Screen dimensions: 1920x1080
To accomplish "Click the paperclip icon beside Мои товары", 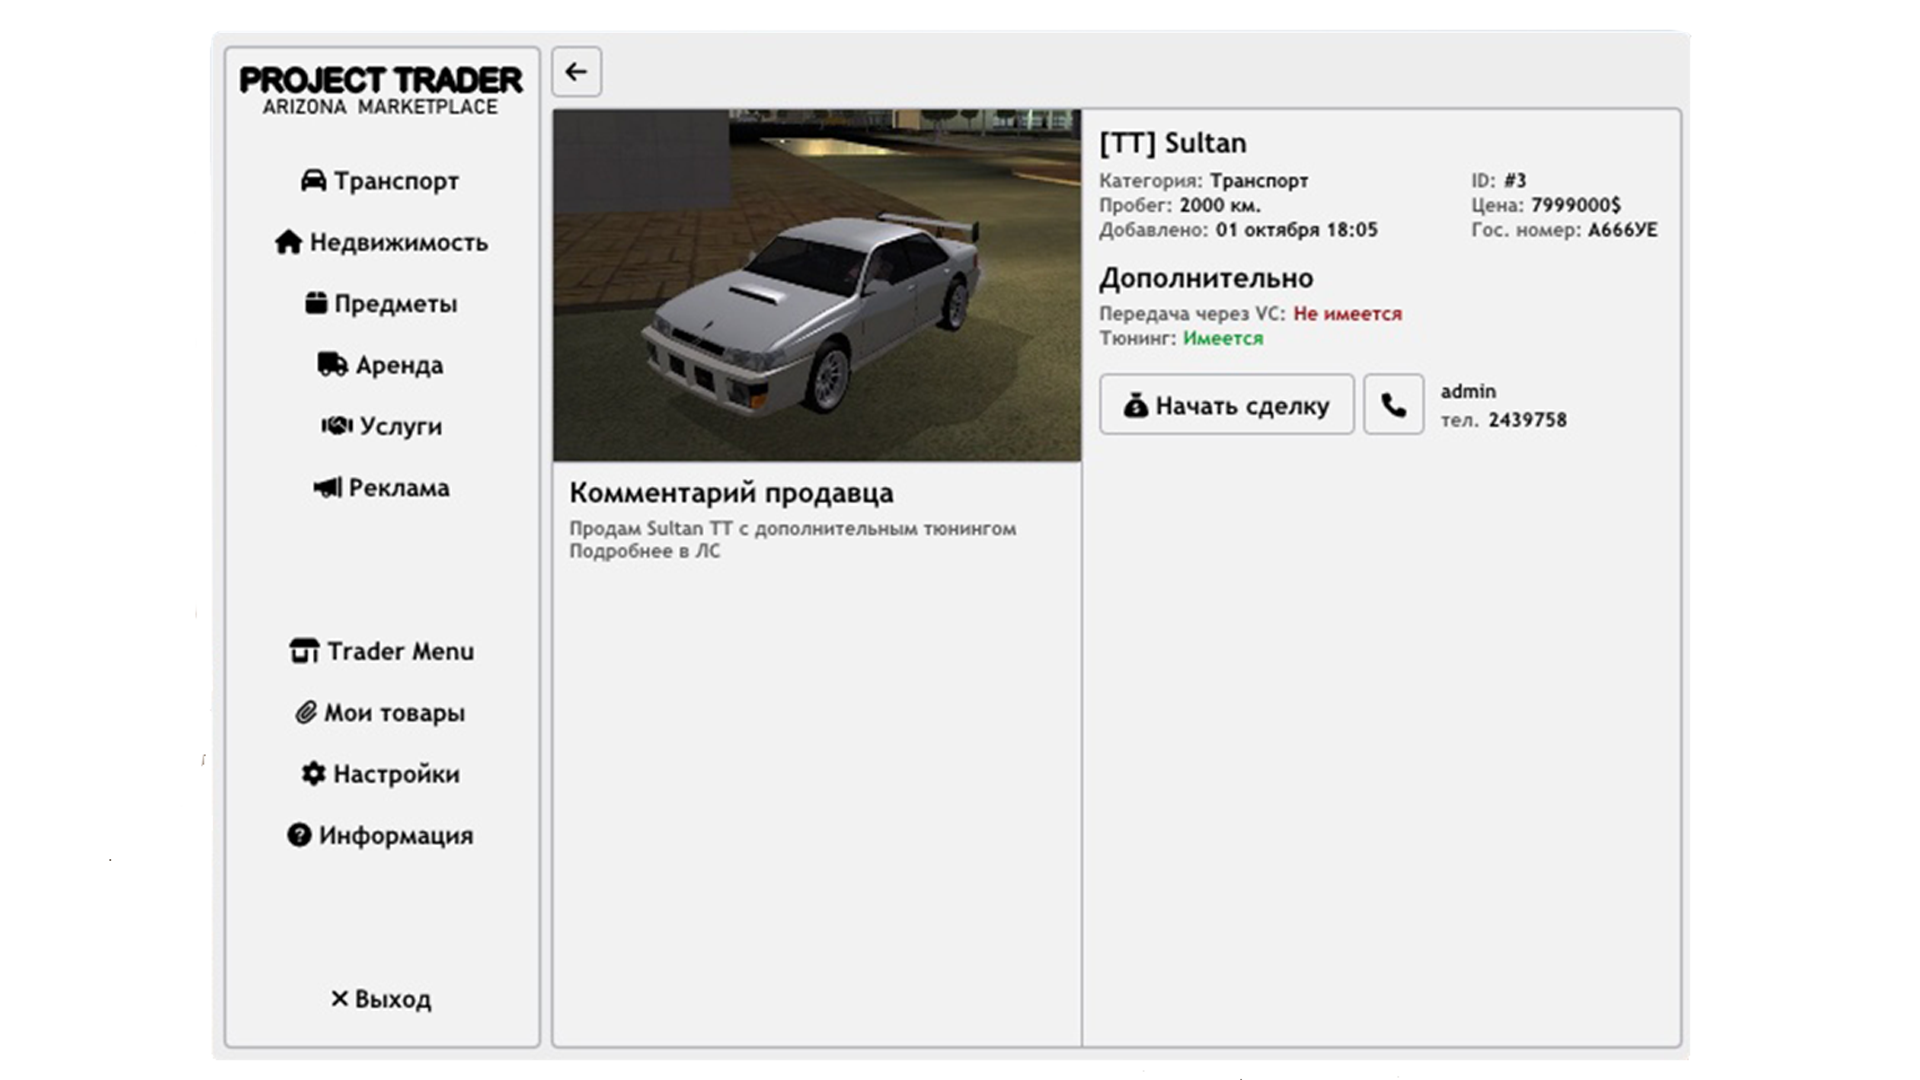I will tap(306, 712).
